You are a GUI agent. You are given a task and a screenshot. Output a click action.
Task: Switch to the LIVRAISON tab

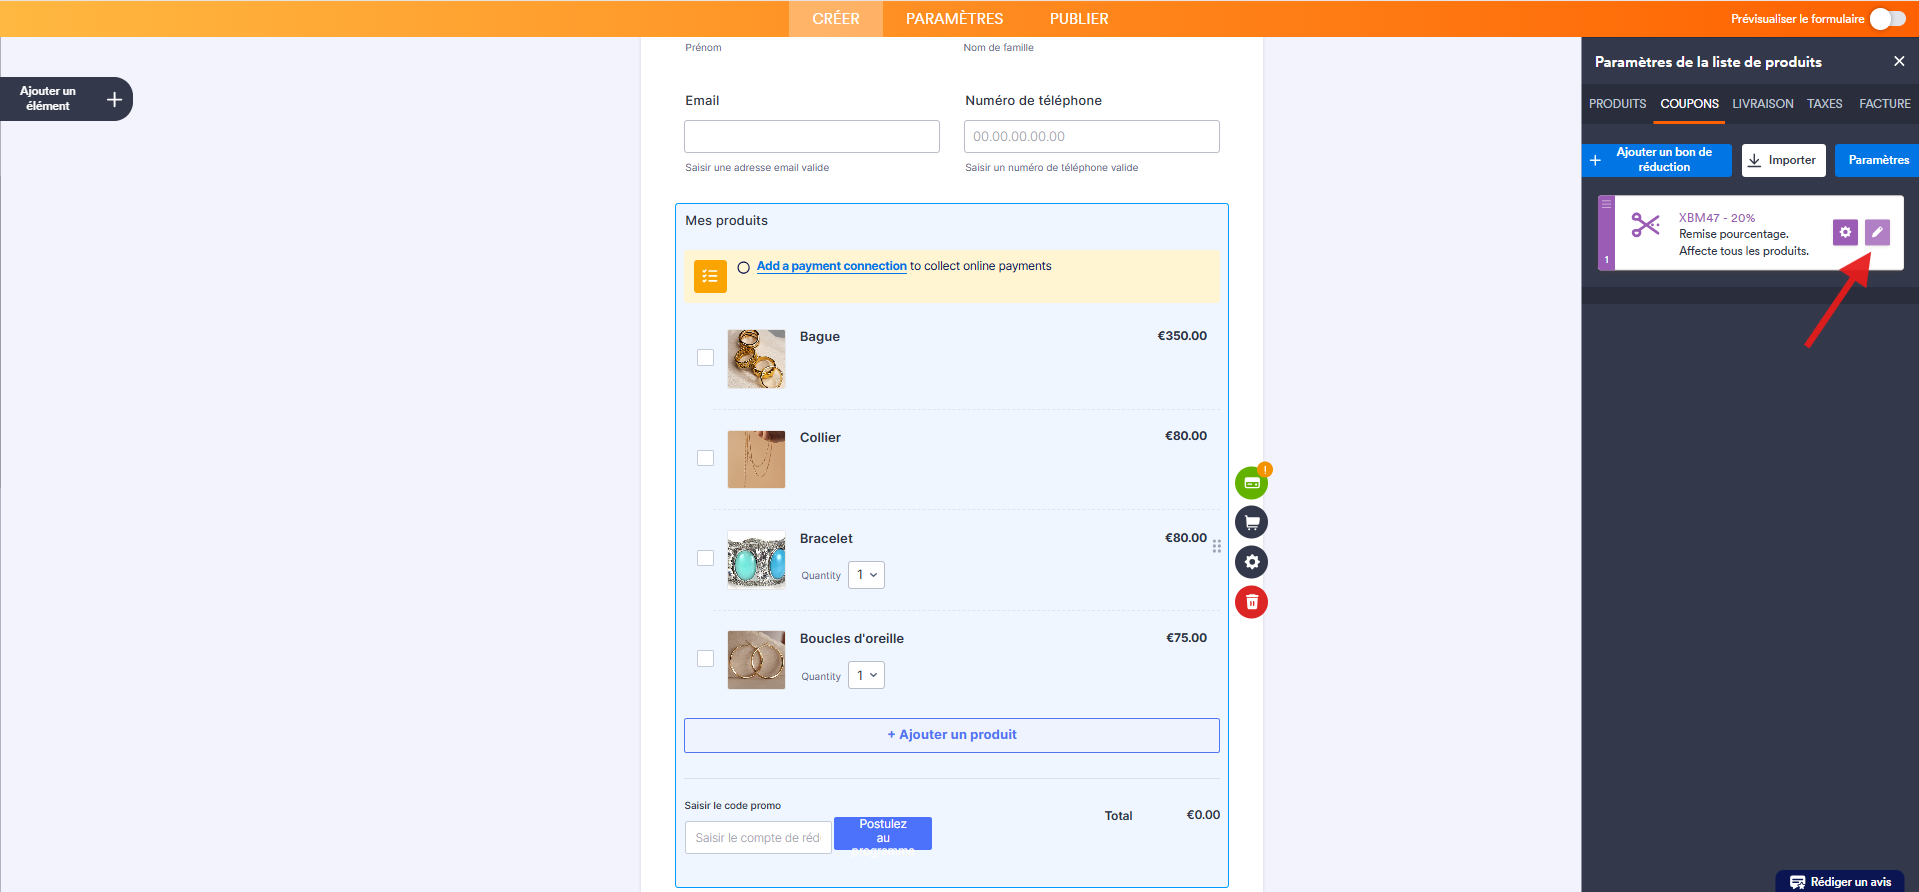click(1762, 104)
